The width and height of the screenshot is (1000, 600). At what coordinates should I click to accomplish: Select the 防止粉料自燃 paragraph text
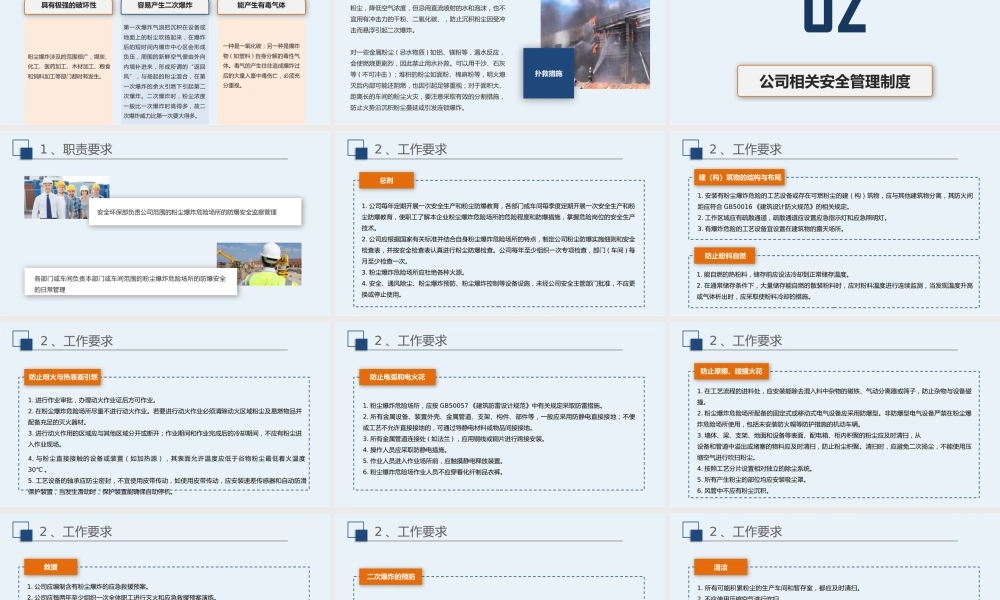(x=834, y=285)
